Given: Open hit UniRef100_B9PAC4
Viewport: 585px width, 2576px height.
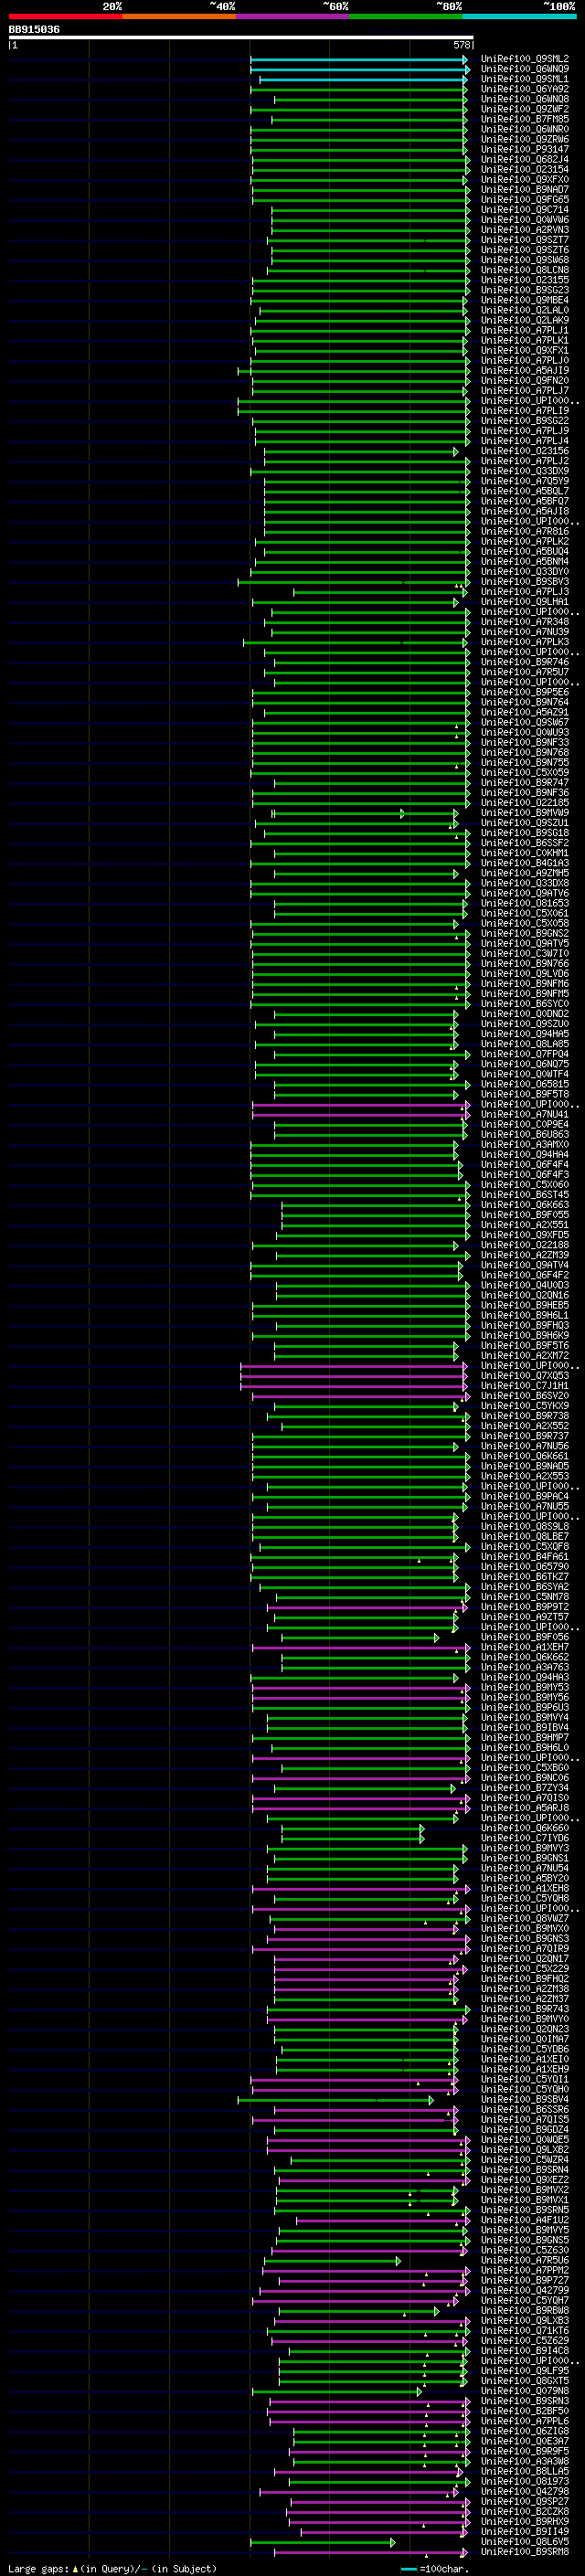Looking at the screenshot, I should point(524,1497).
